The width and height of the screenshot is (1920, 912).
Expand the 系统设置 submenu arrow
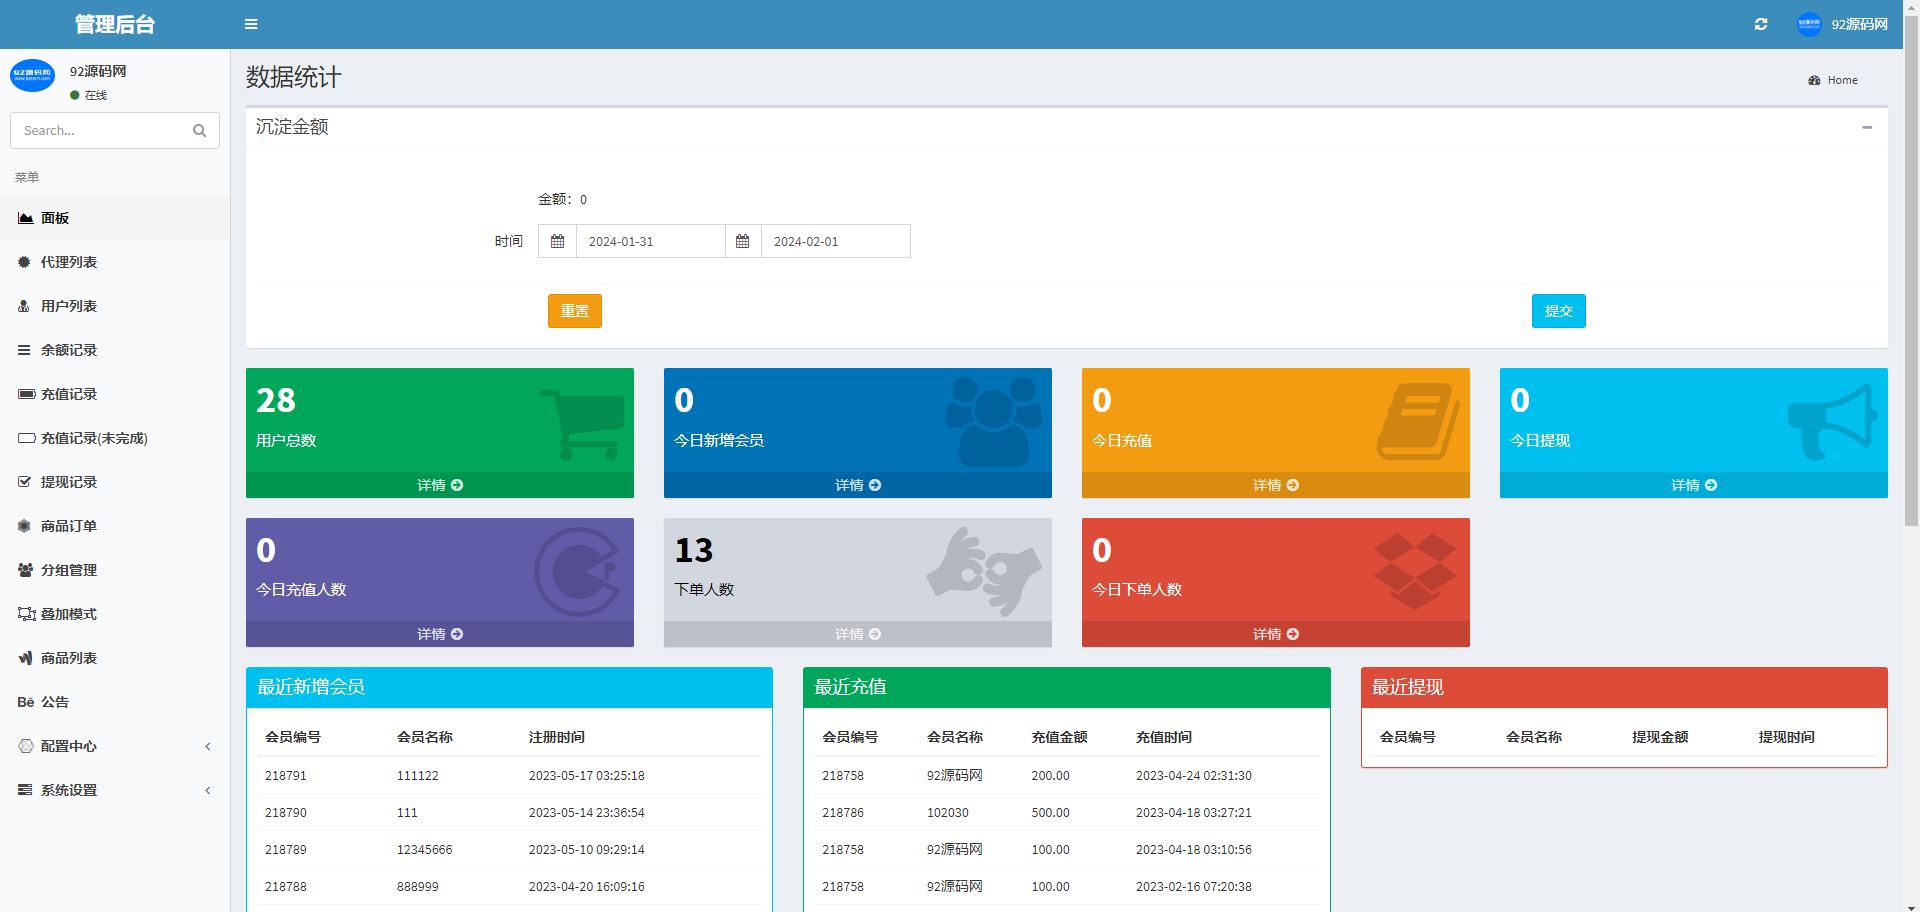(208, 790)
